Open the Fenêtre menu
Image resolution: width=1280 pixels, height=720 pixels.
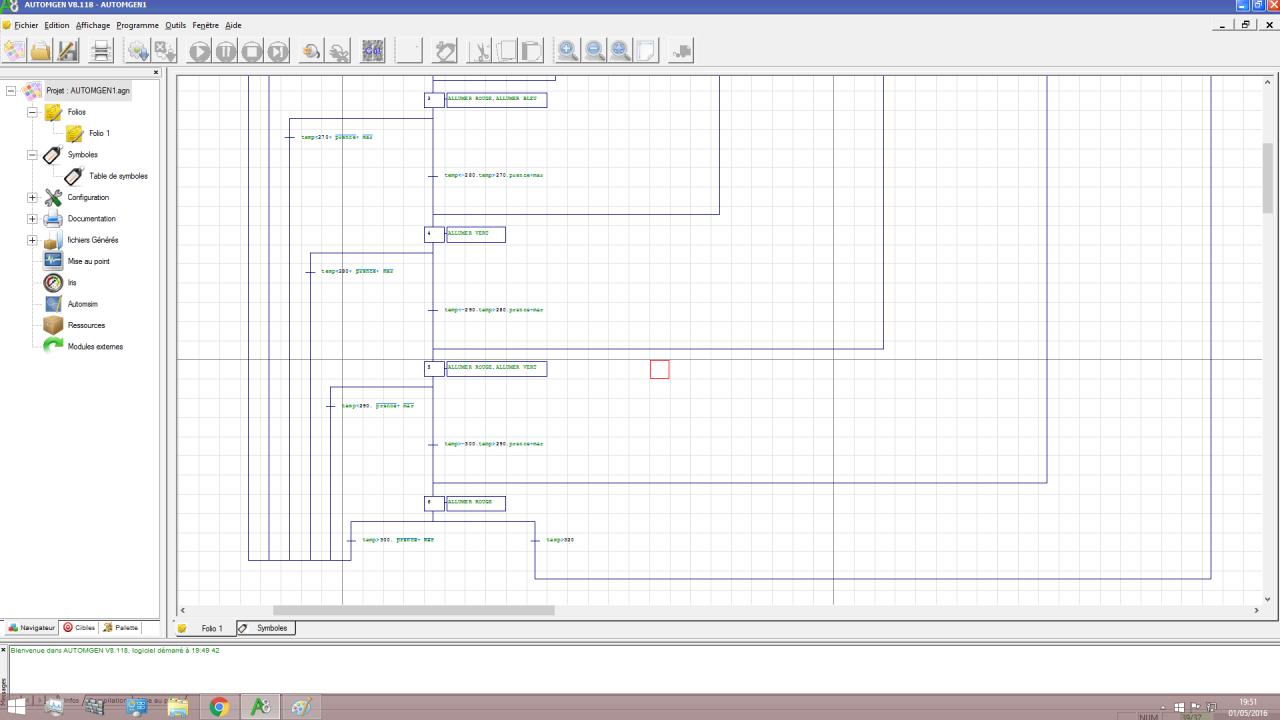click(x=206, y=25)
